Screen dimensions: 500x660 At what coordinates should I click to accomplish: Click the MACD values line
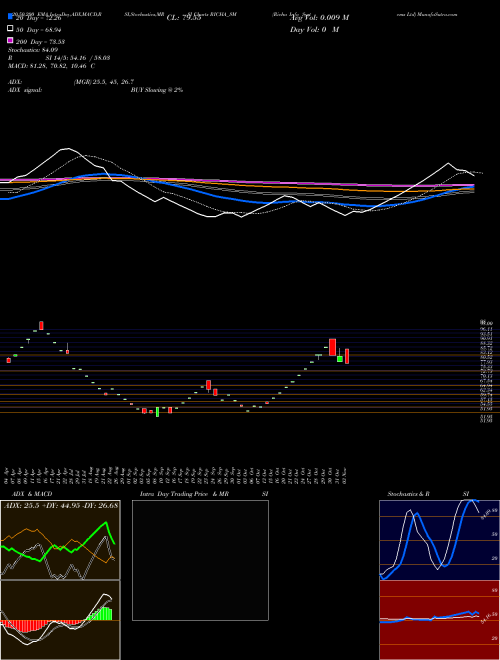(x=51, y=66)
